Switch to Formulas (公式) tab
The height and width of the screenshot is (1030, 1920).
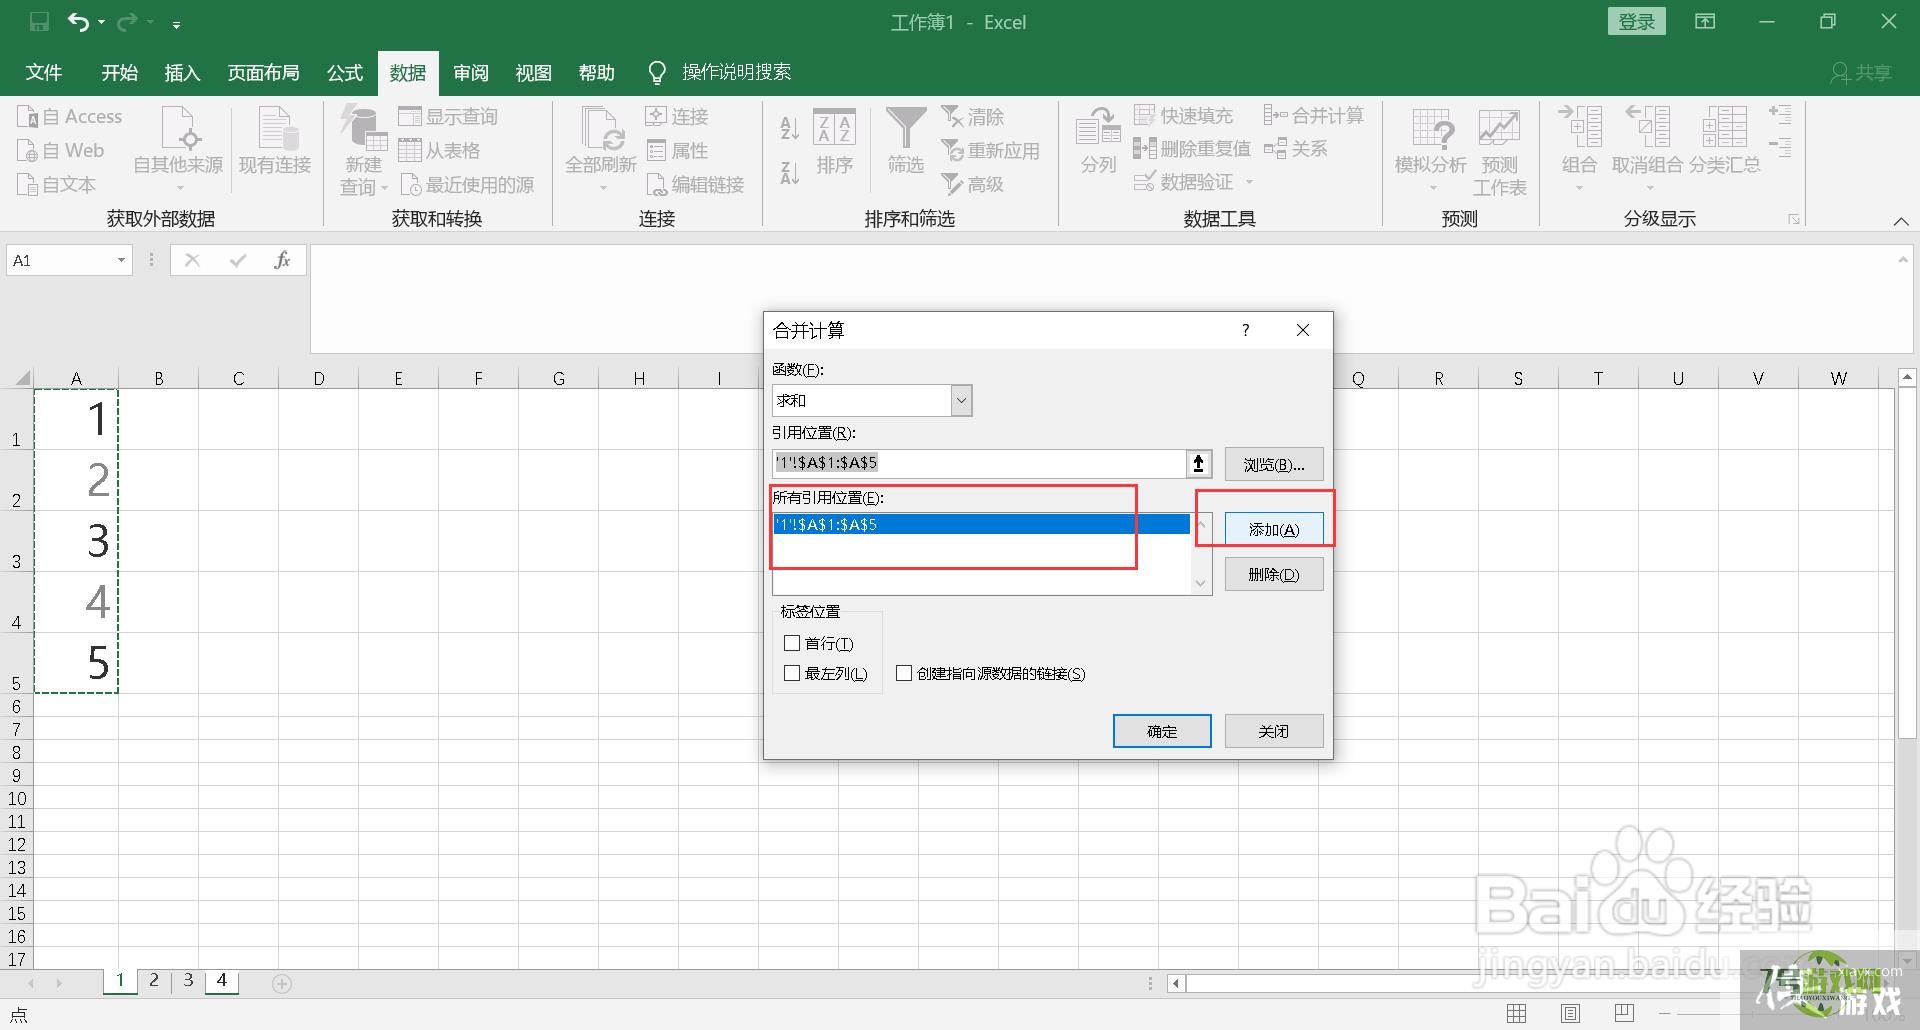[345, 73]
